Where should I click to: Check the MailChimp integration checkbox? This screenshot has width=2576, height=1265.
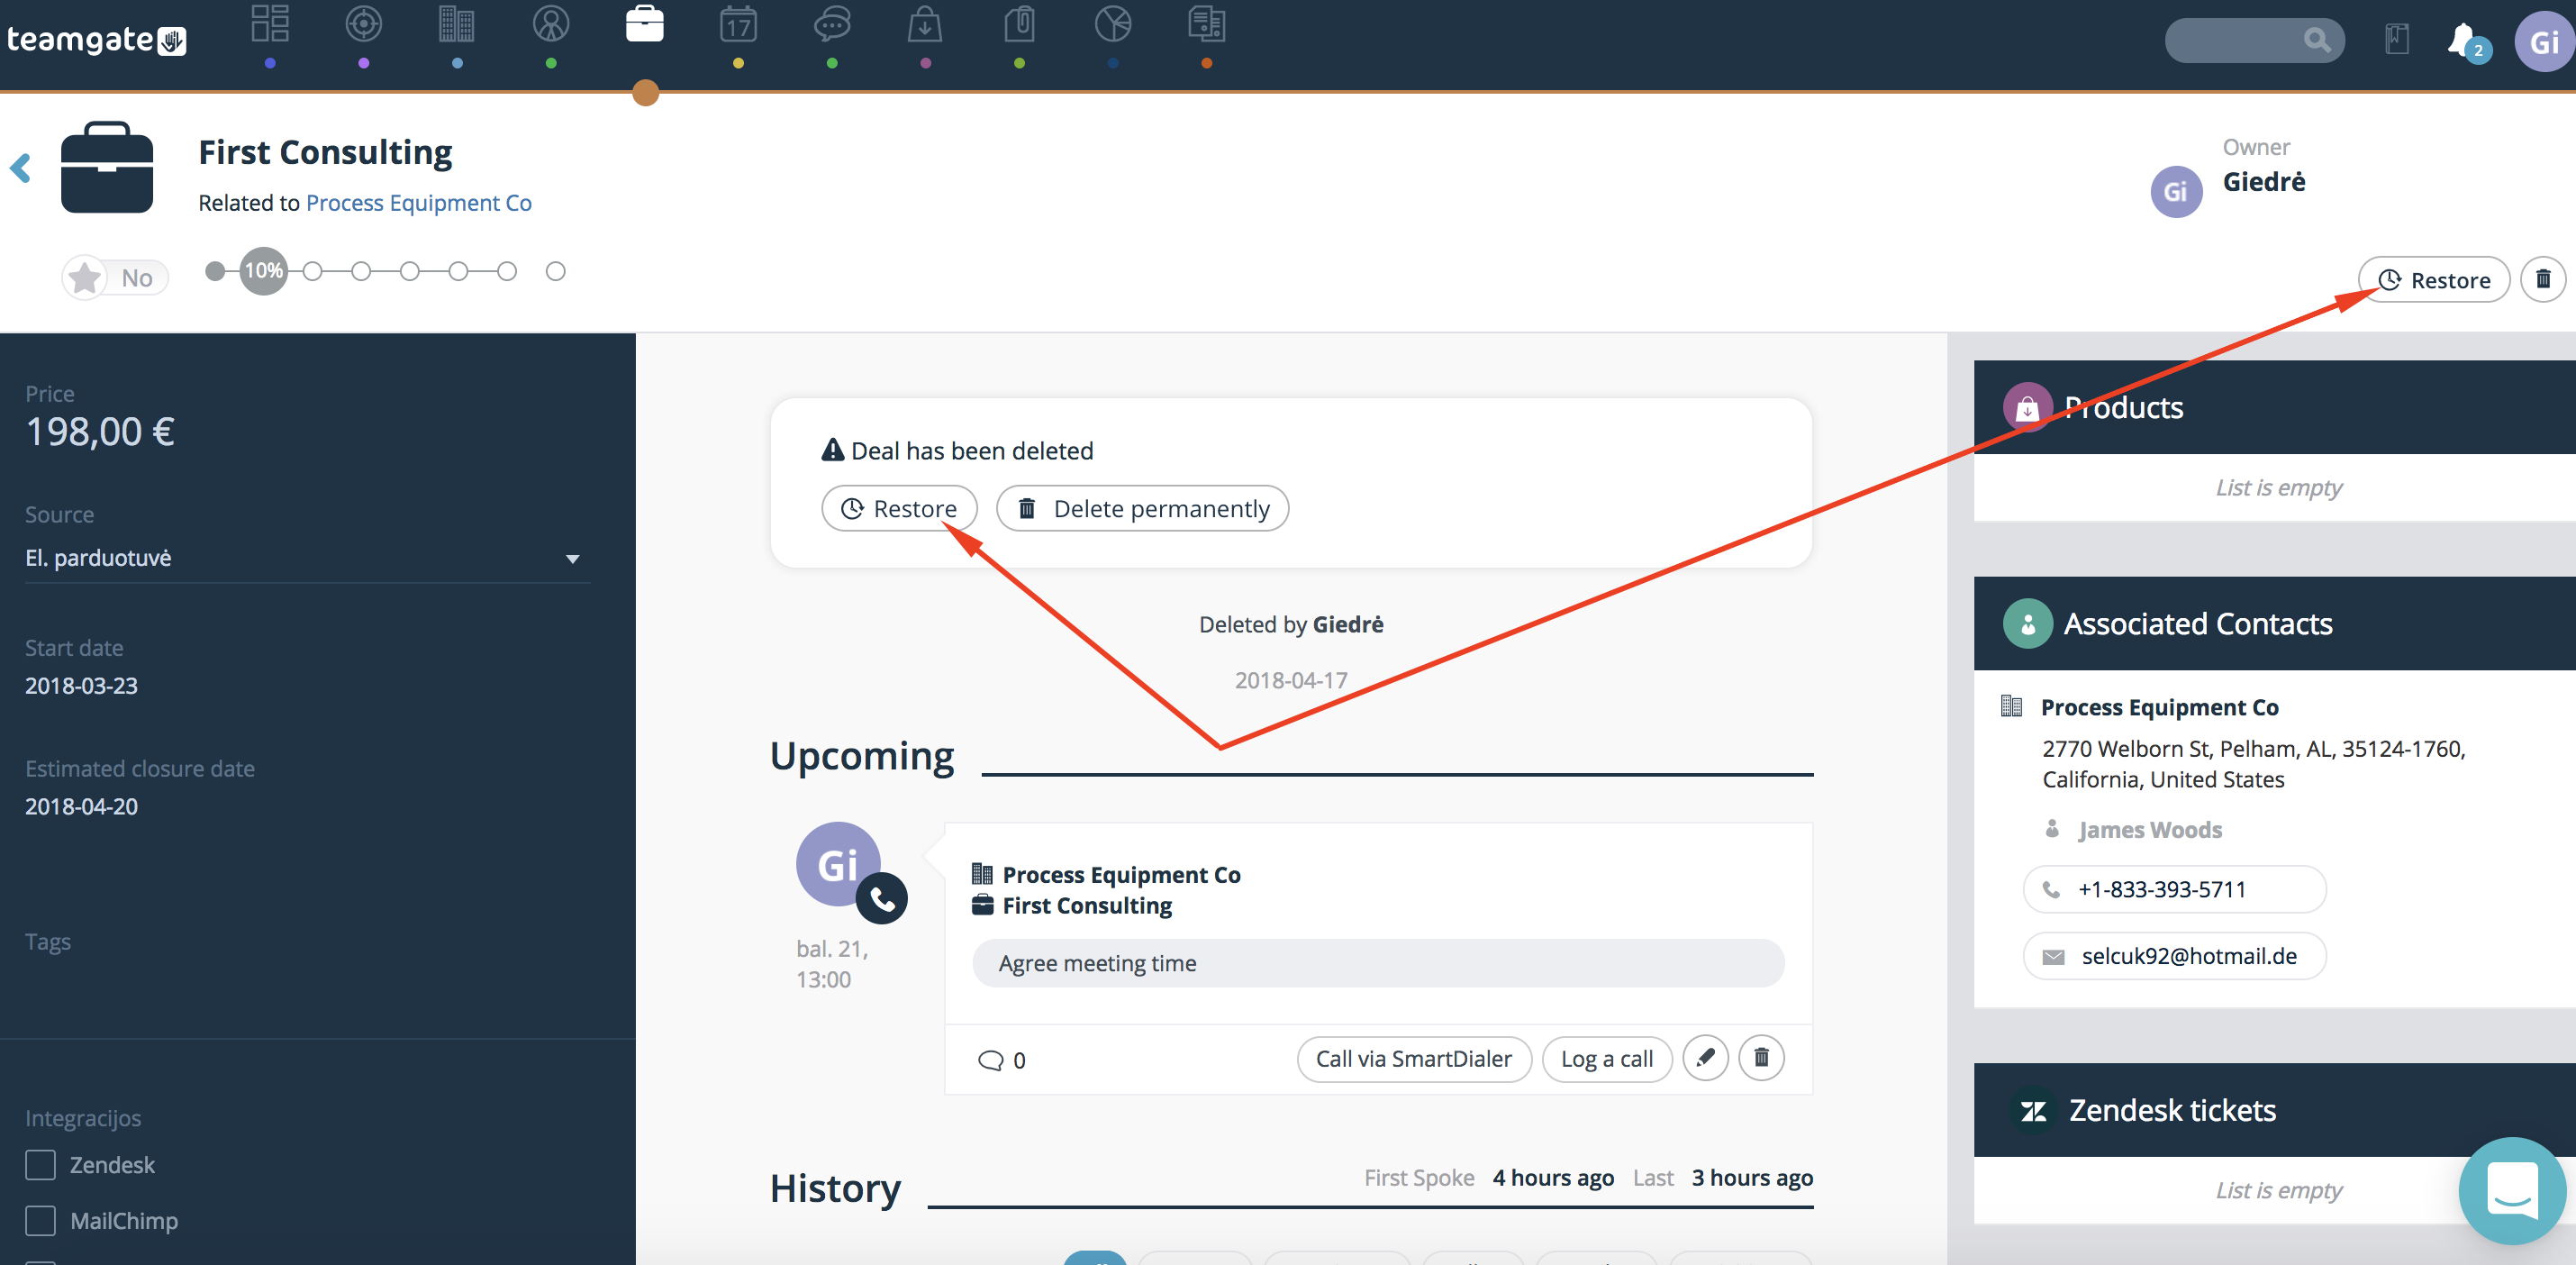click(40, 1221)
